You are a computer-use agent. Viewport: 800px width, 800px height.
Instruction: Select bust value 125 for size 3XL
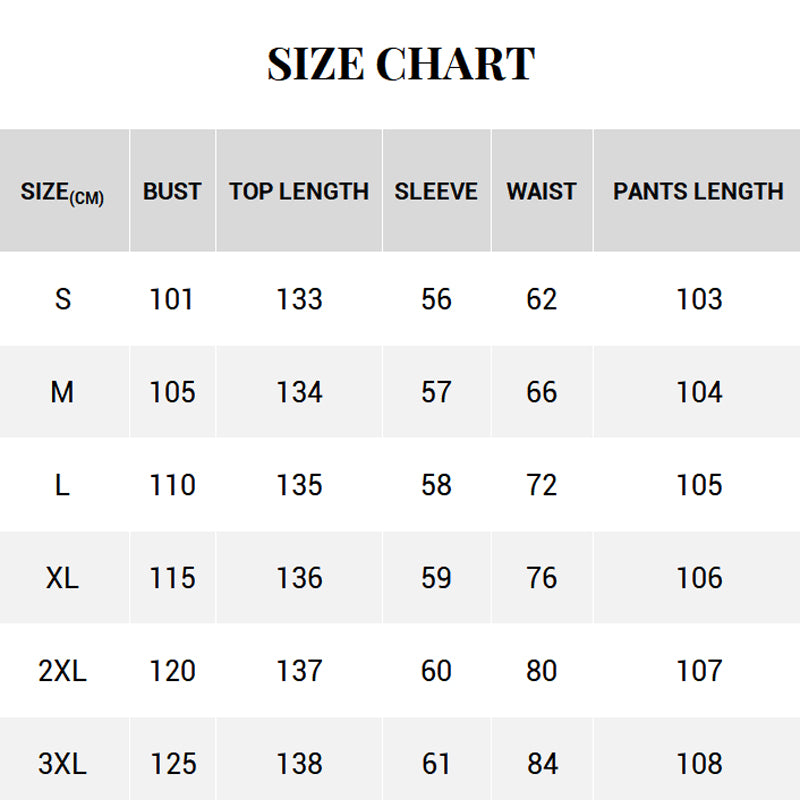click(x=172, y=764)
